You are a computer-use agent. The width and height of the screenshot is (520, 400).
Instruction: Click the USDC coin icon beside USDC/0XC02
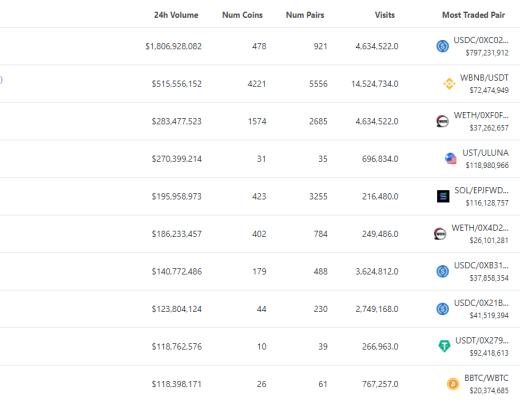pos(442,46)
